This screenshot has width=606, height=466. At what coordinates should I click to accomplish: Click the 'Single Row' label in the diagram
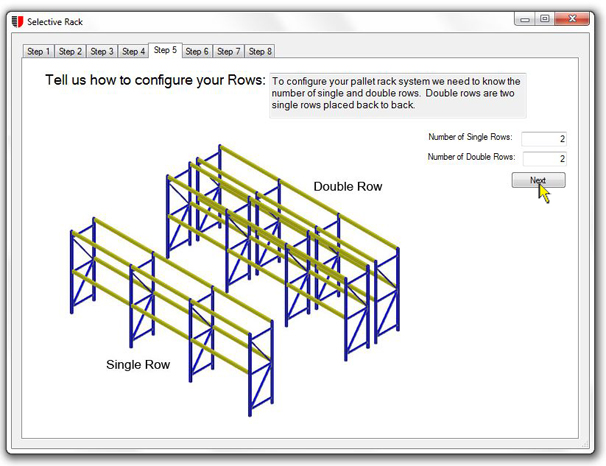[x=138, y=364]
